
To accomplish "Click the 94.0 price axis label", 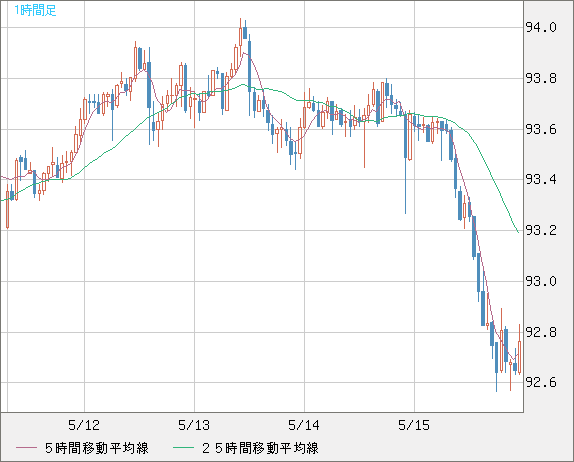I will [541, 27].
